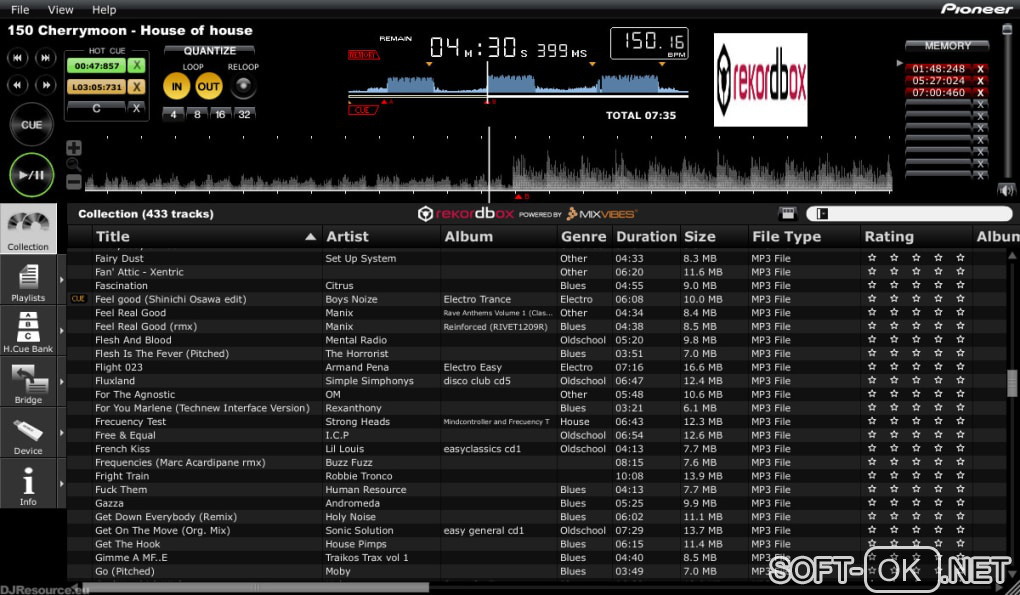Select track Flight 023
Viewport: 1020px width, 595px height.
click(x=537, y=367)
